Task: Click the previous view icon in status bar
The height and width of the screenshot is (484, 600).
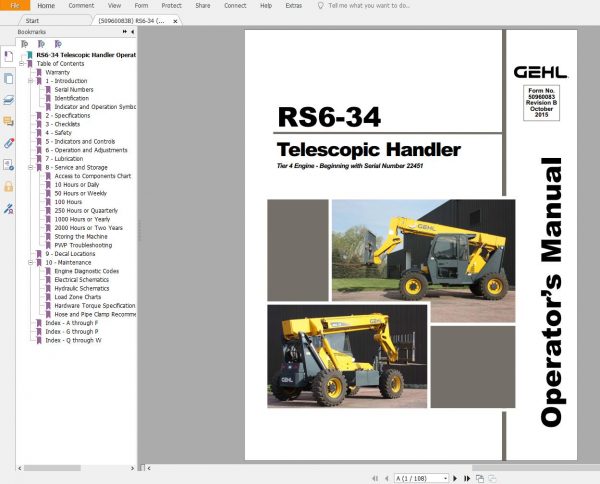Action: point(480,478)
